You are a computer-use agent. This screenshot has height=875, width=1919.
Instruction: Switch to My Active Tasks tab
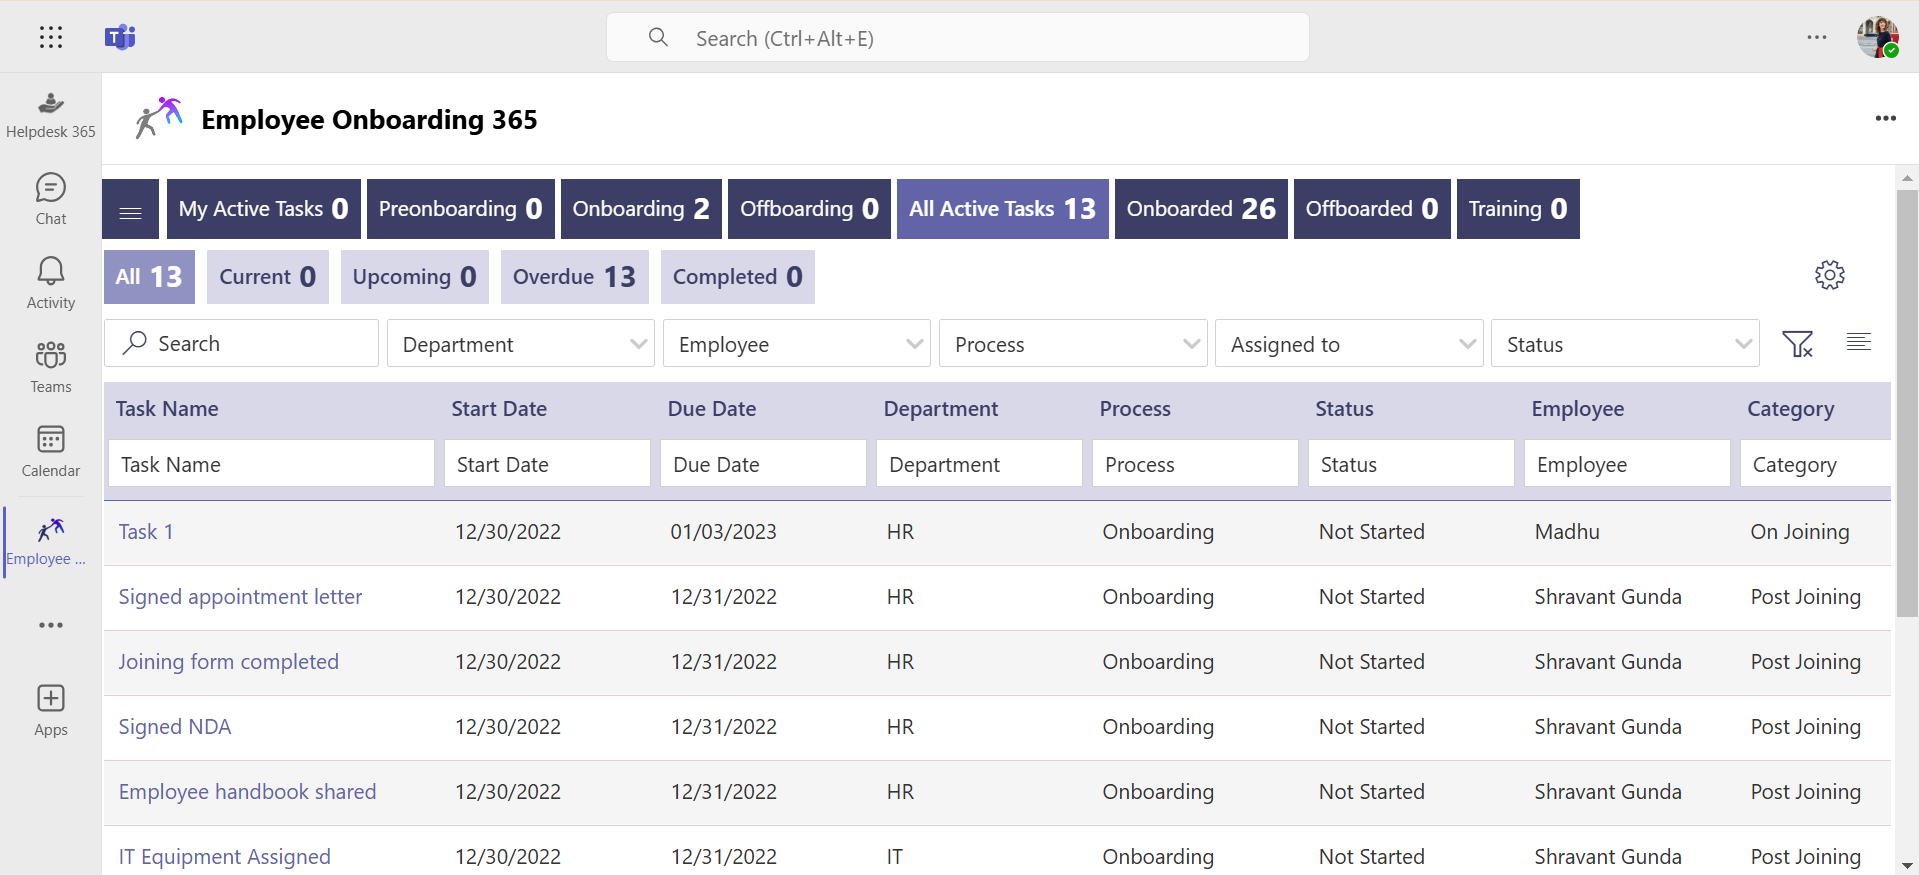[264, 209]
